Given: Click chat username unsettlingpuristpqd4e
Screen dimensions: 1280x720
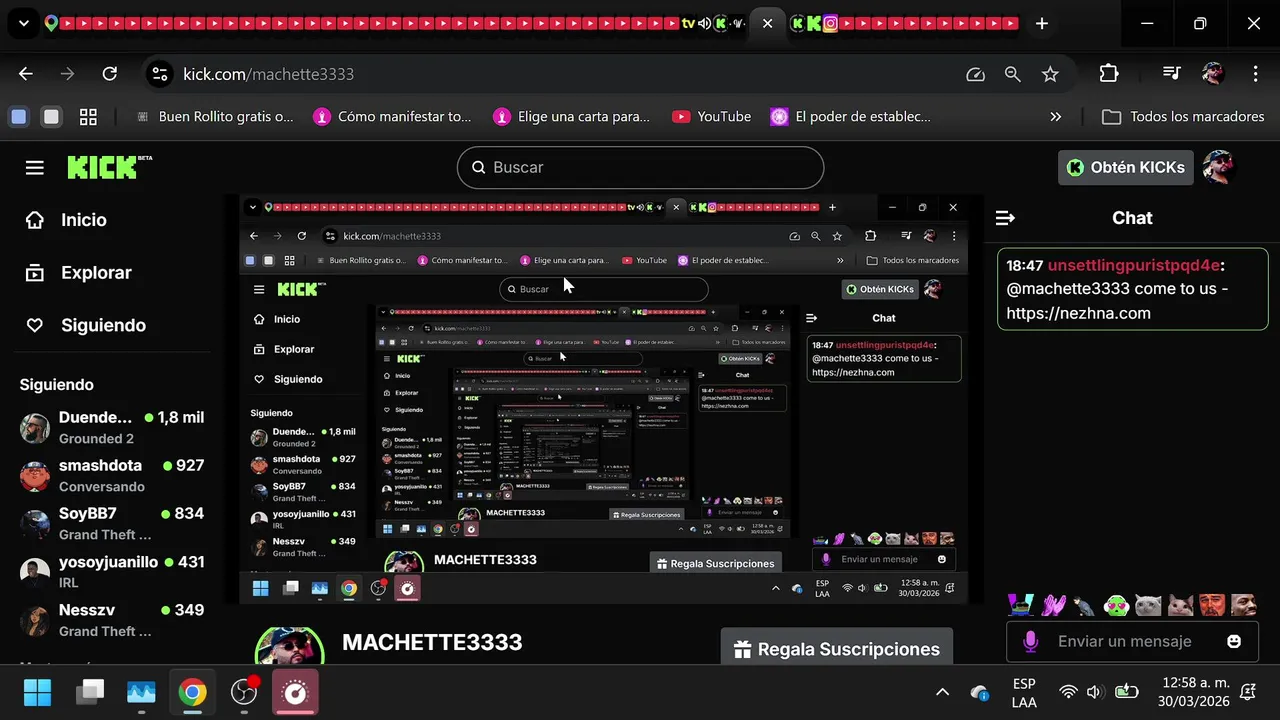Looking at the screenshot, I should 1134,266.
